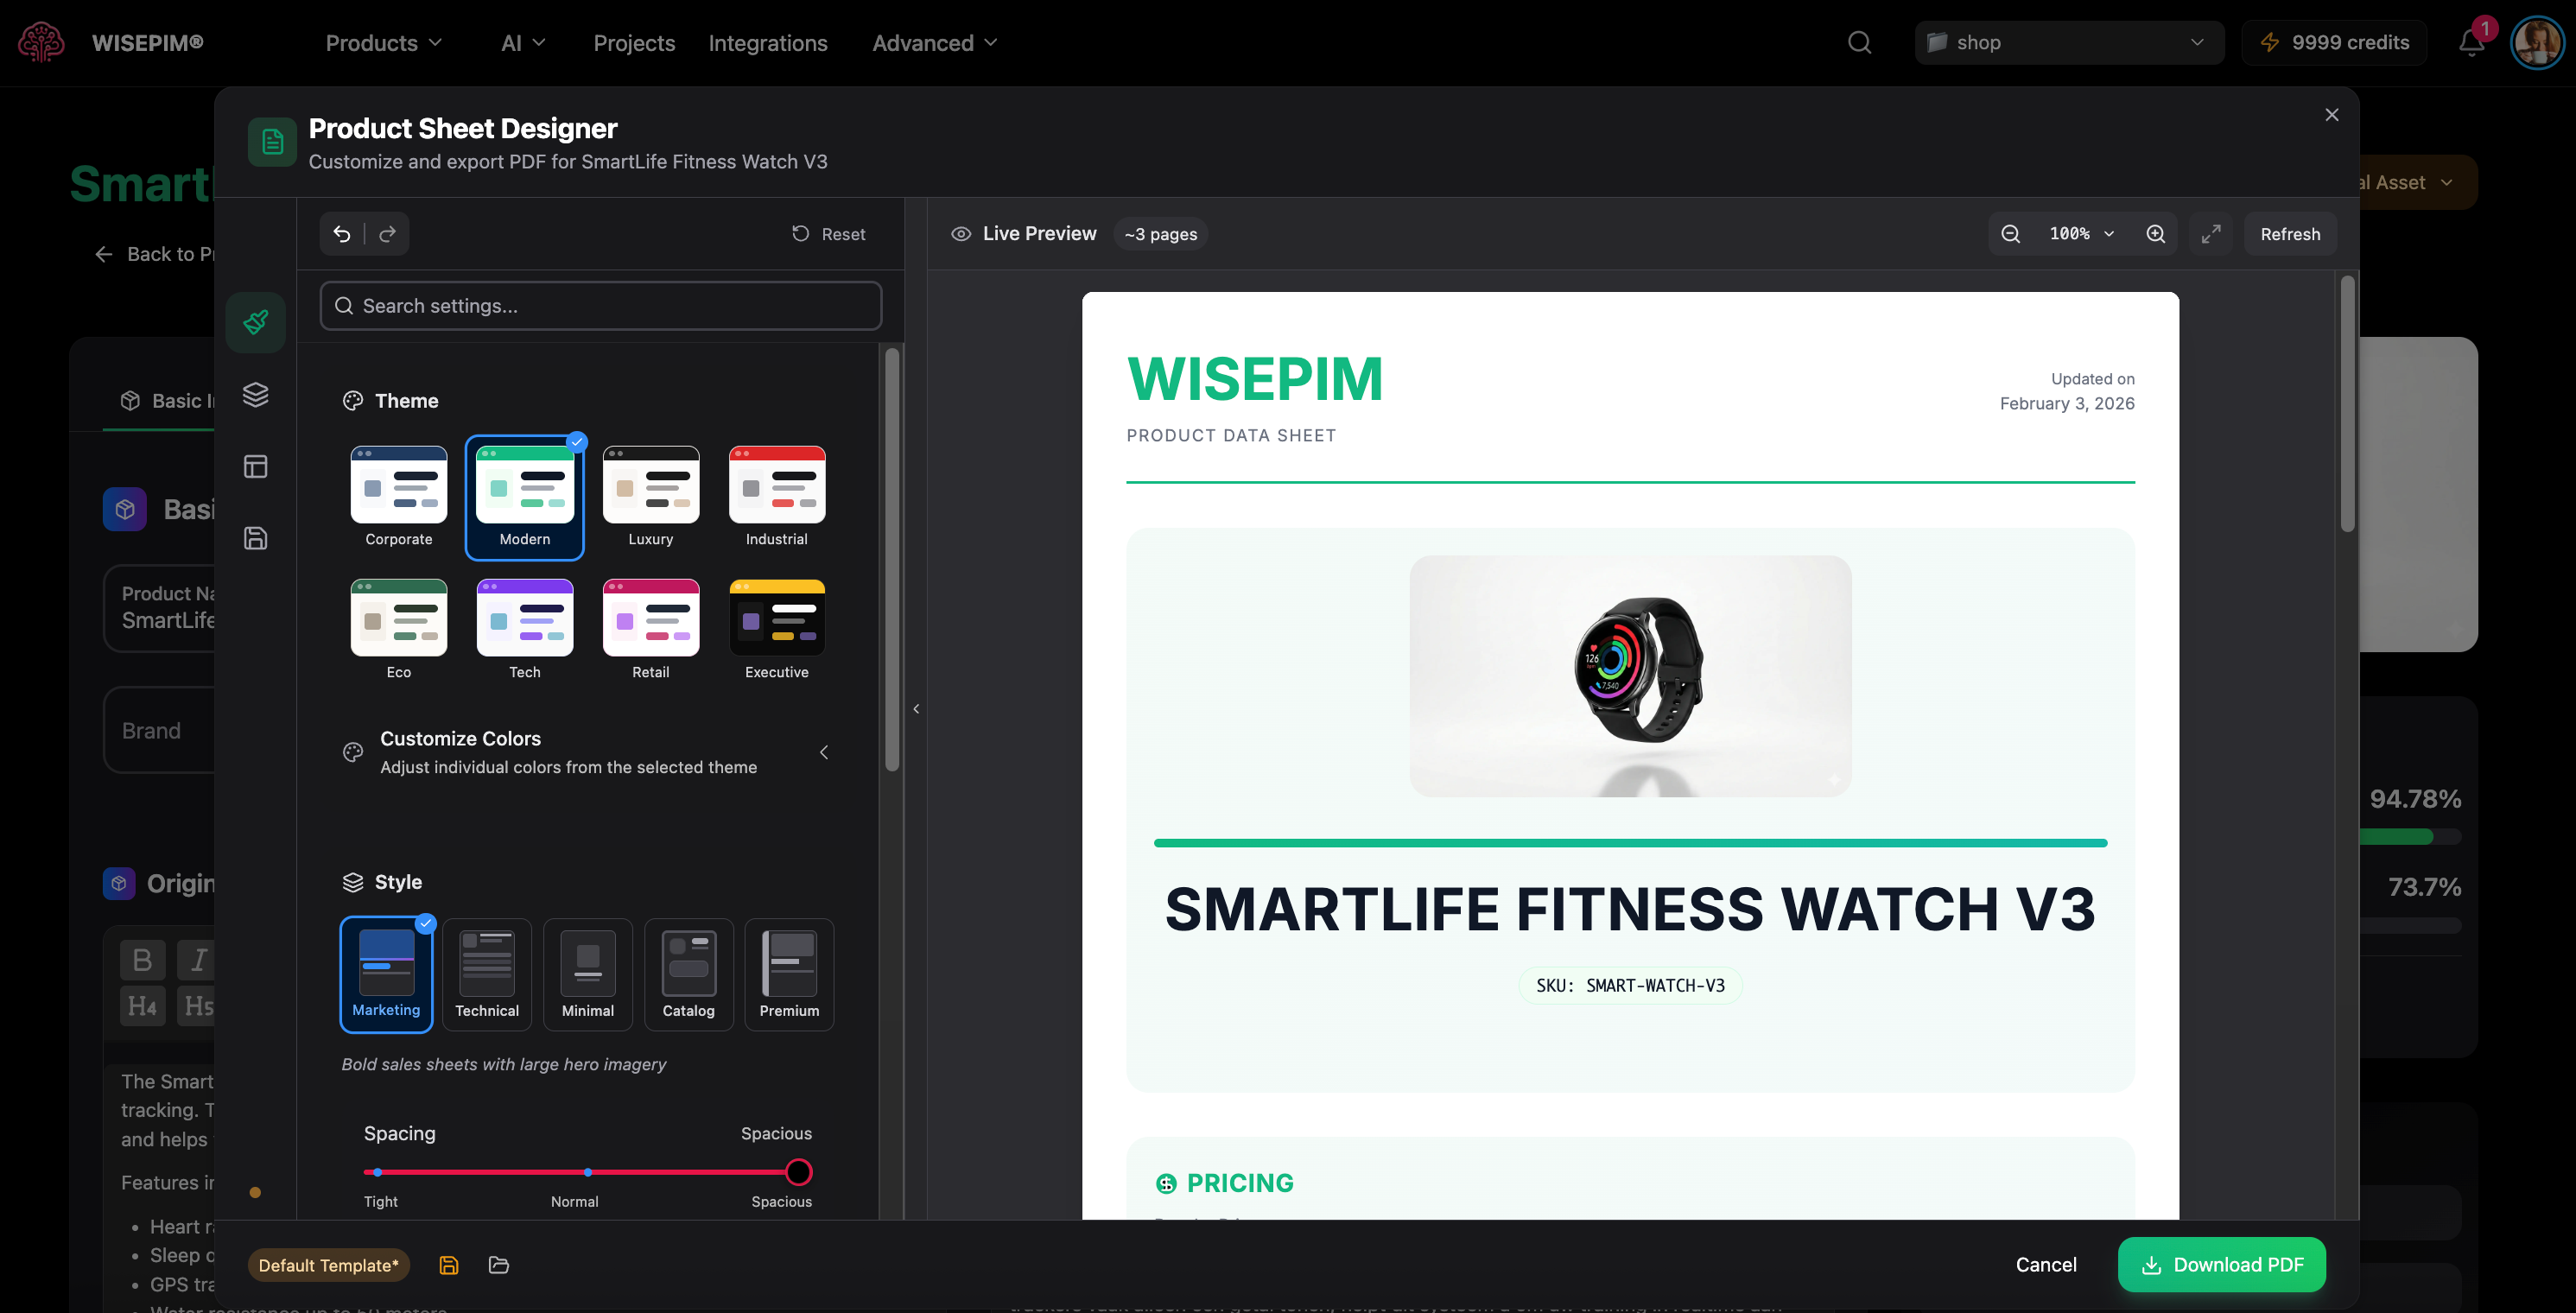Click the Download PDF button

pyautogui.click(x=2221, y=1265)
